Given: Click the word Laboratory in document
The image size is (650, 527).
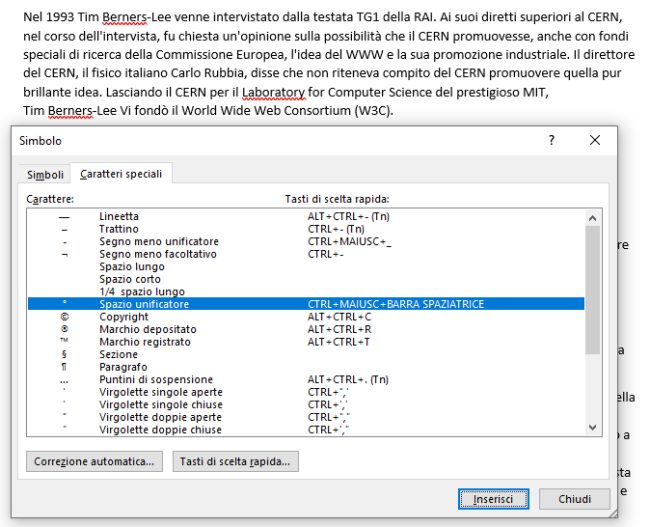Looking at the screenshot, I should [x=273, y=92].
